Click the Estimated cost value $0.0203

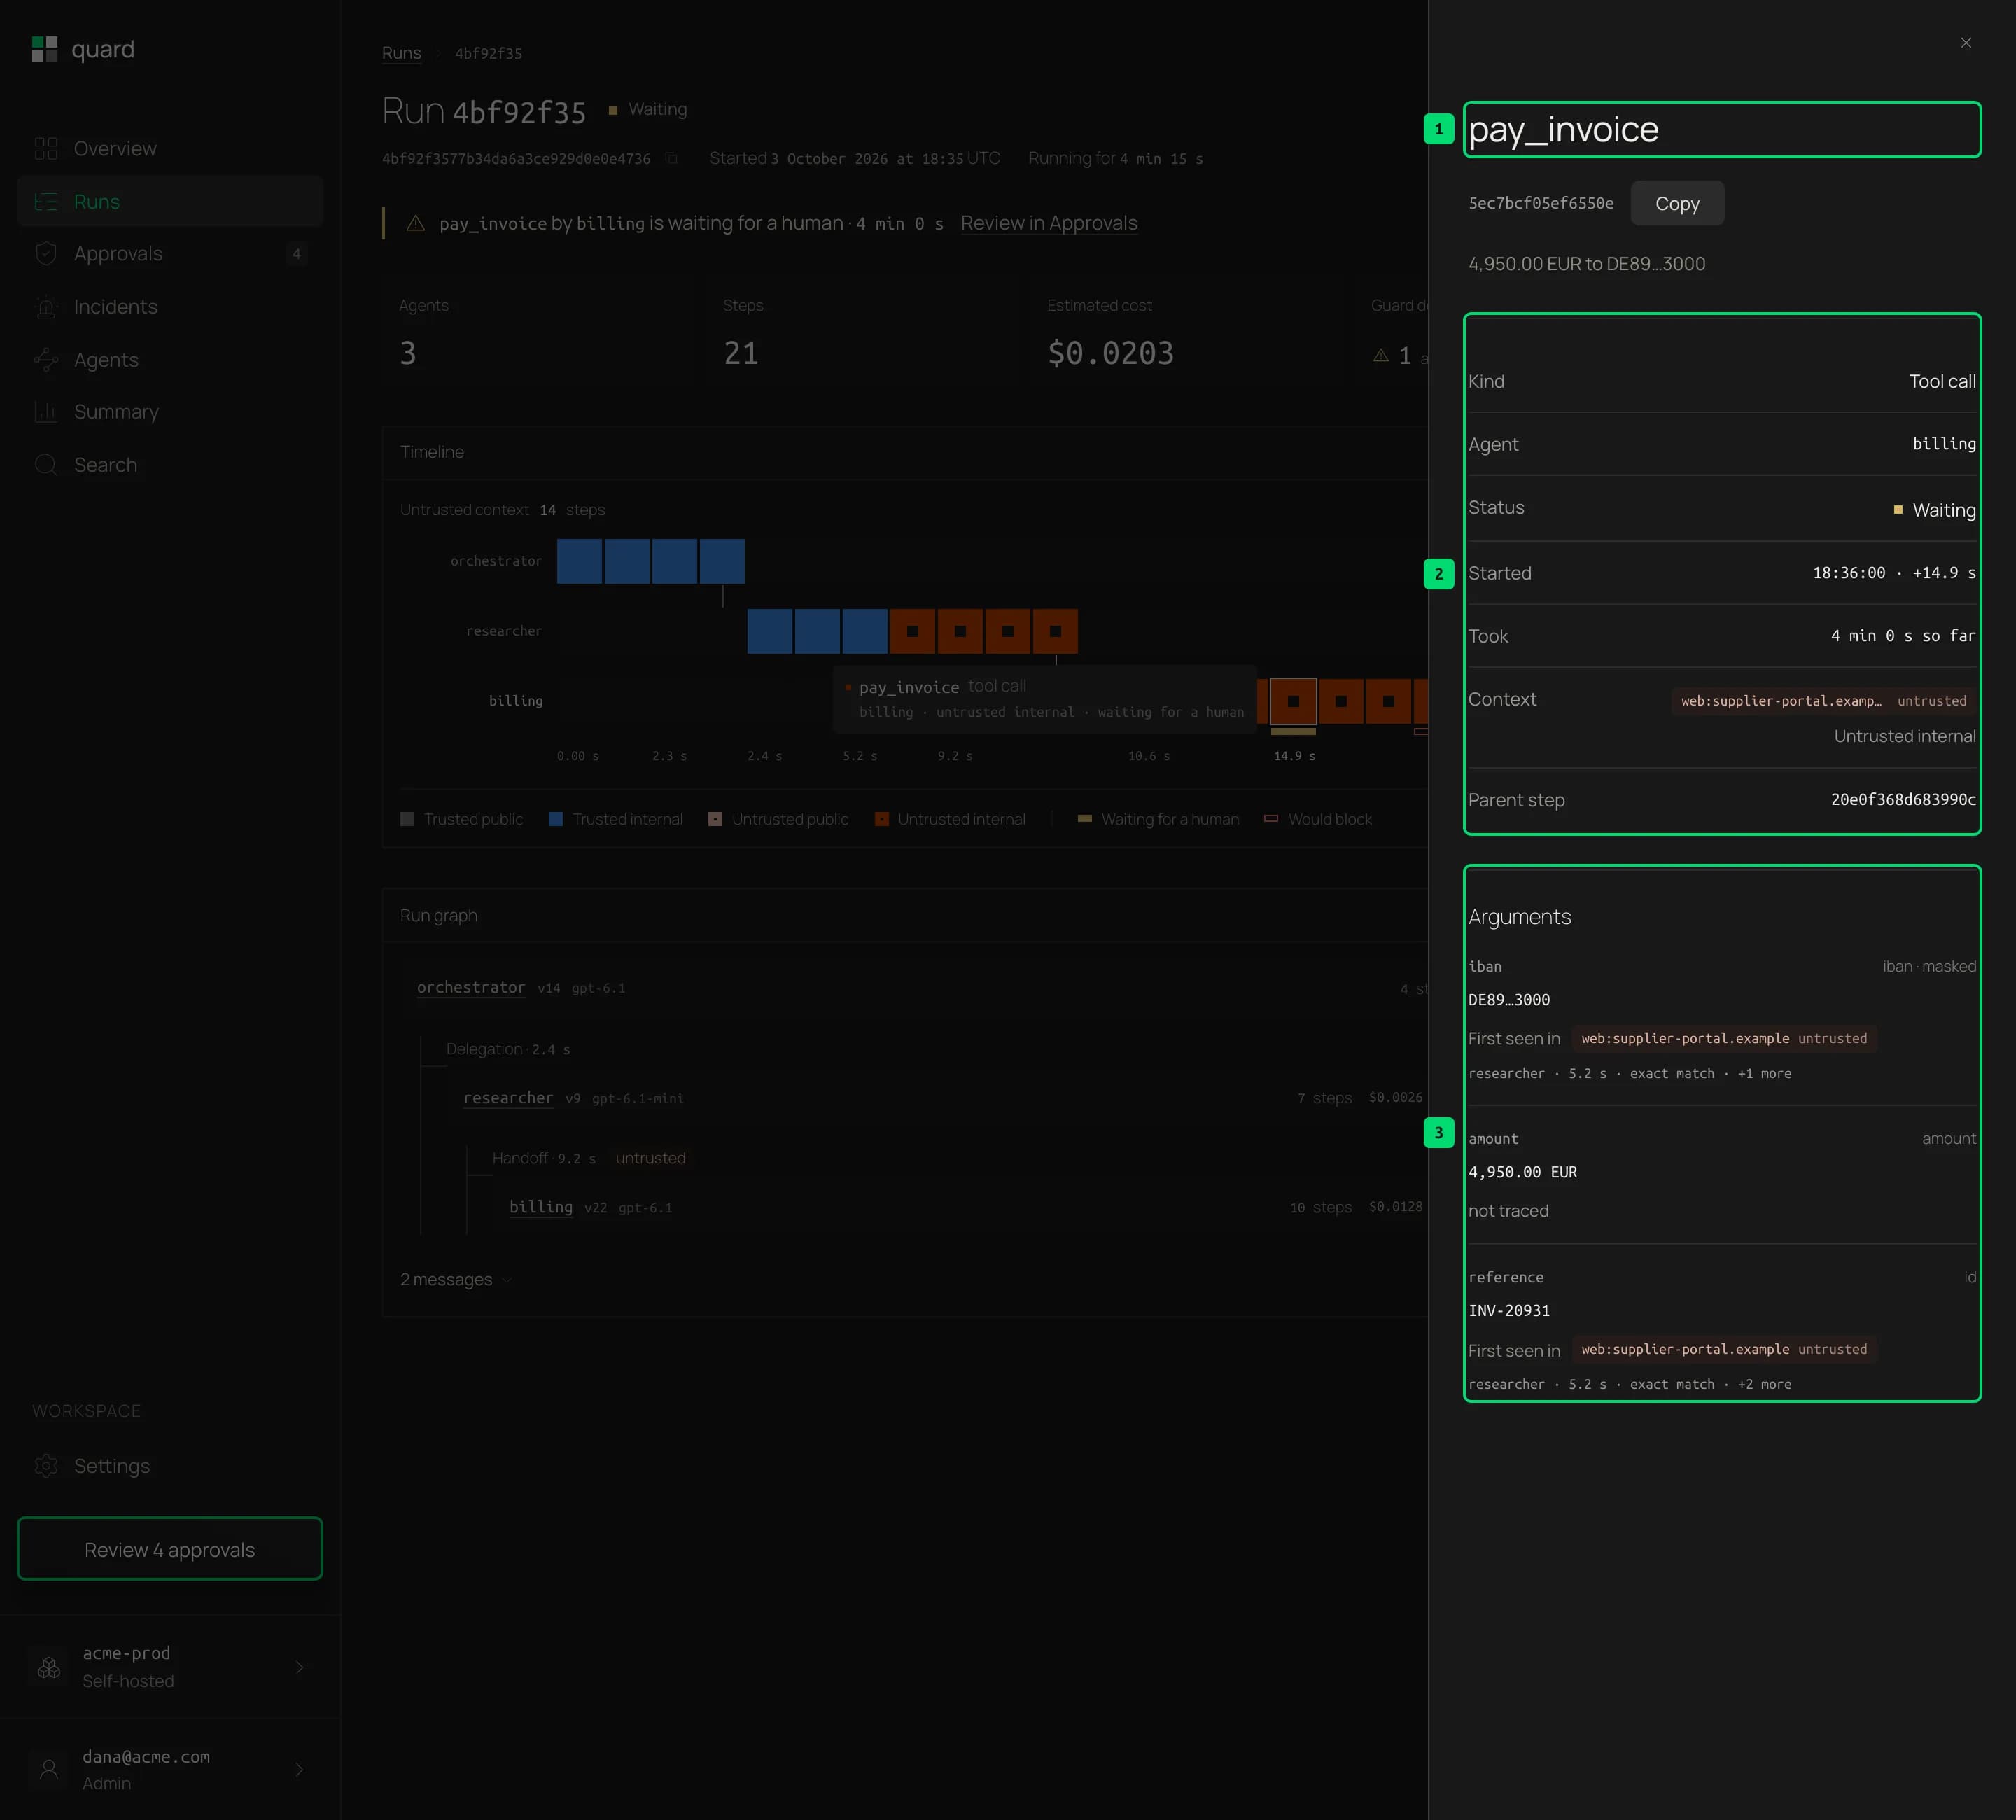1110,353
